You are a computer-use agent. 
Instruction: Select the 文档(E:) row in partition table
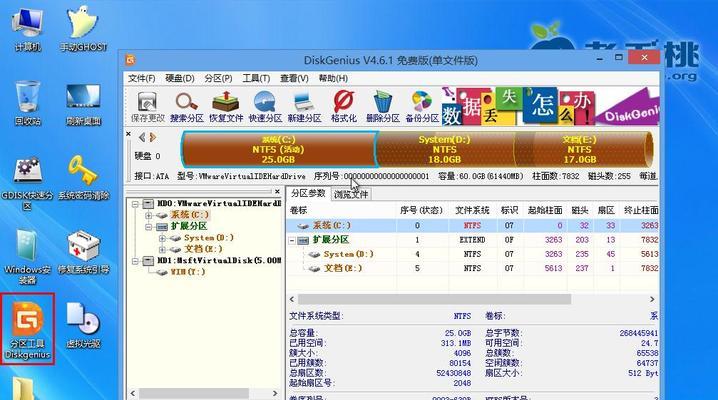(x=473, y=268)
